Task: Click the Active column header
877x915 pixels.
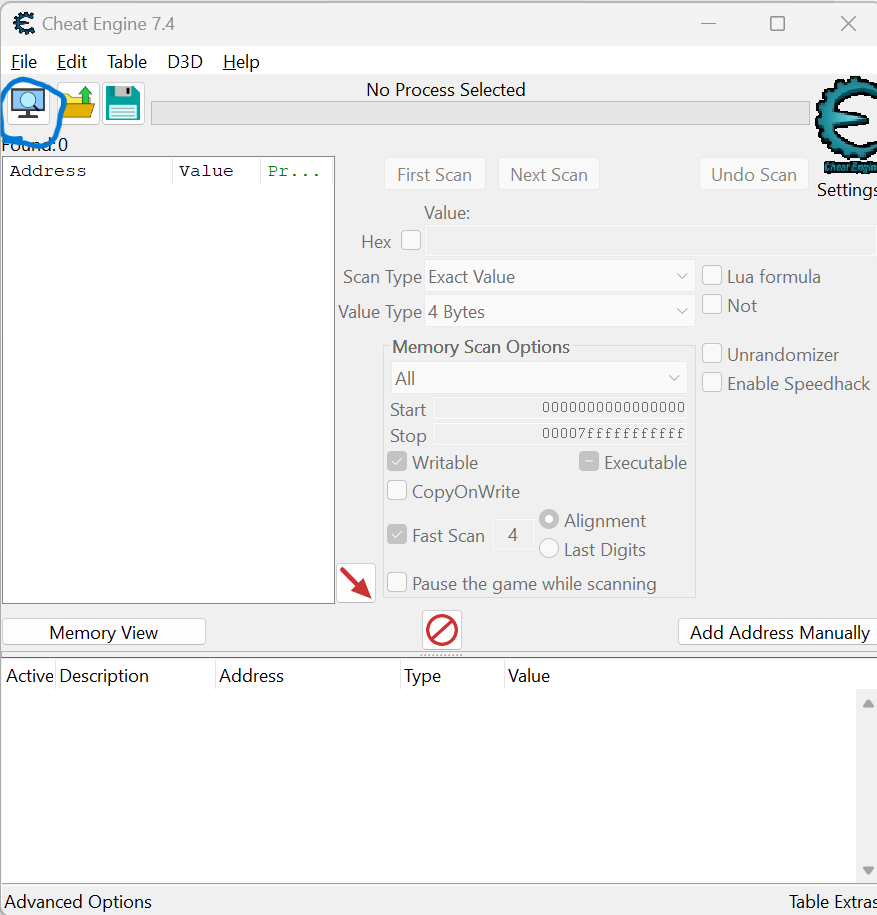Action: pos(29,676)
